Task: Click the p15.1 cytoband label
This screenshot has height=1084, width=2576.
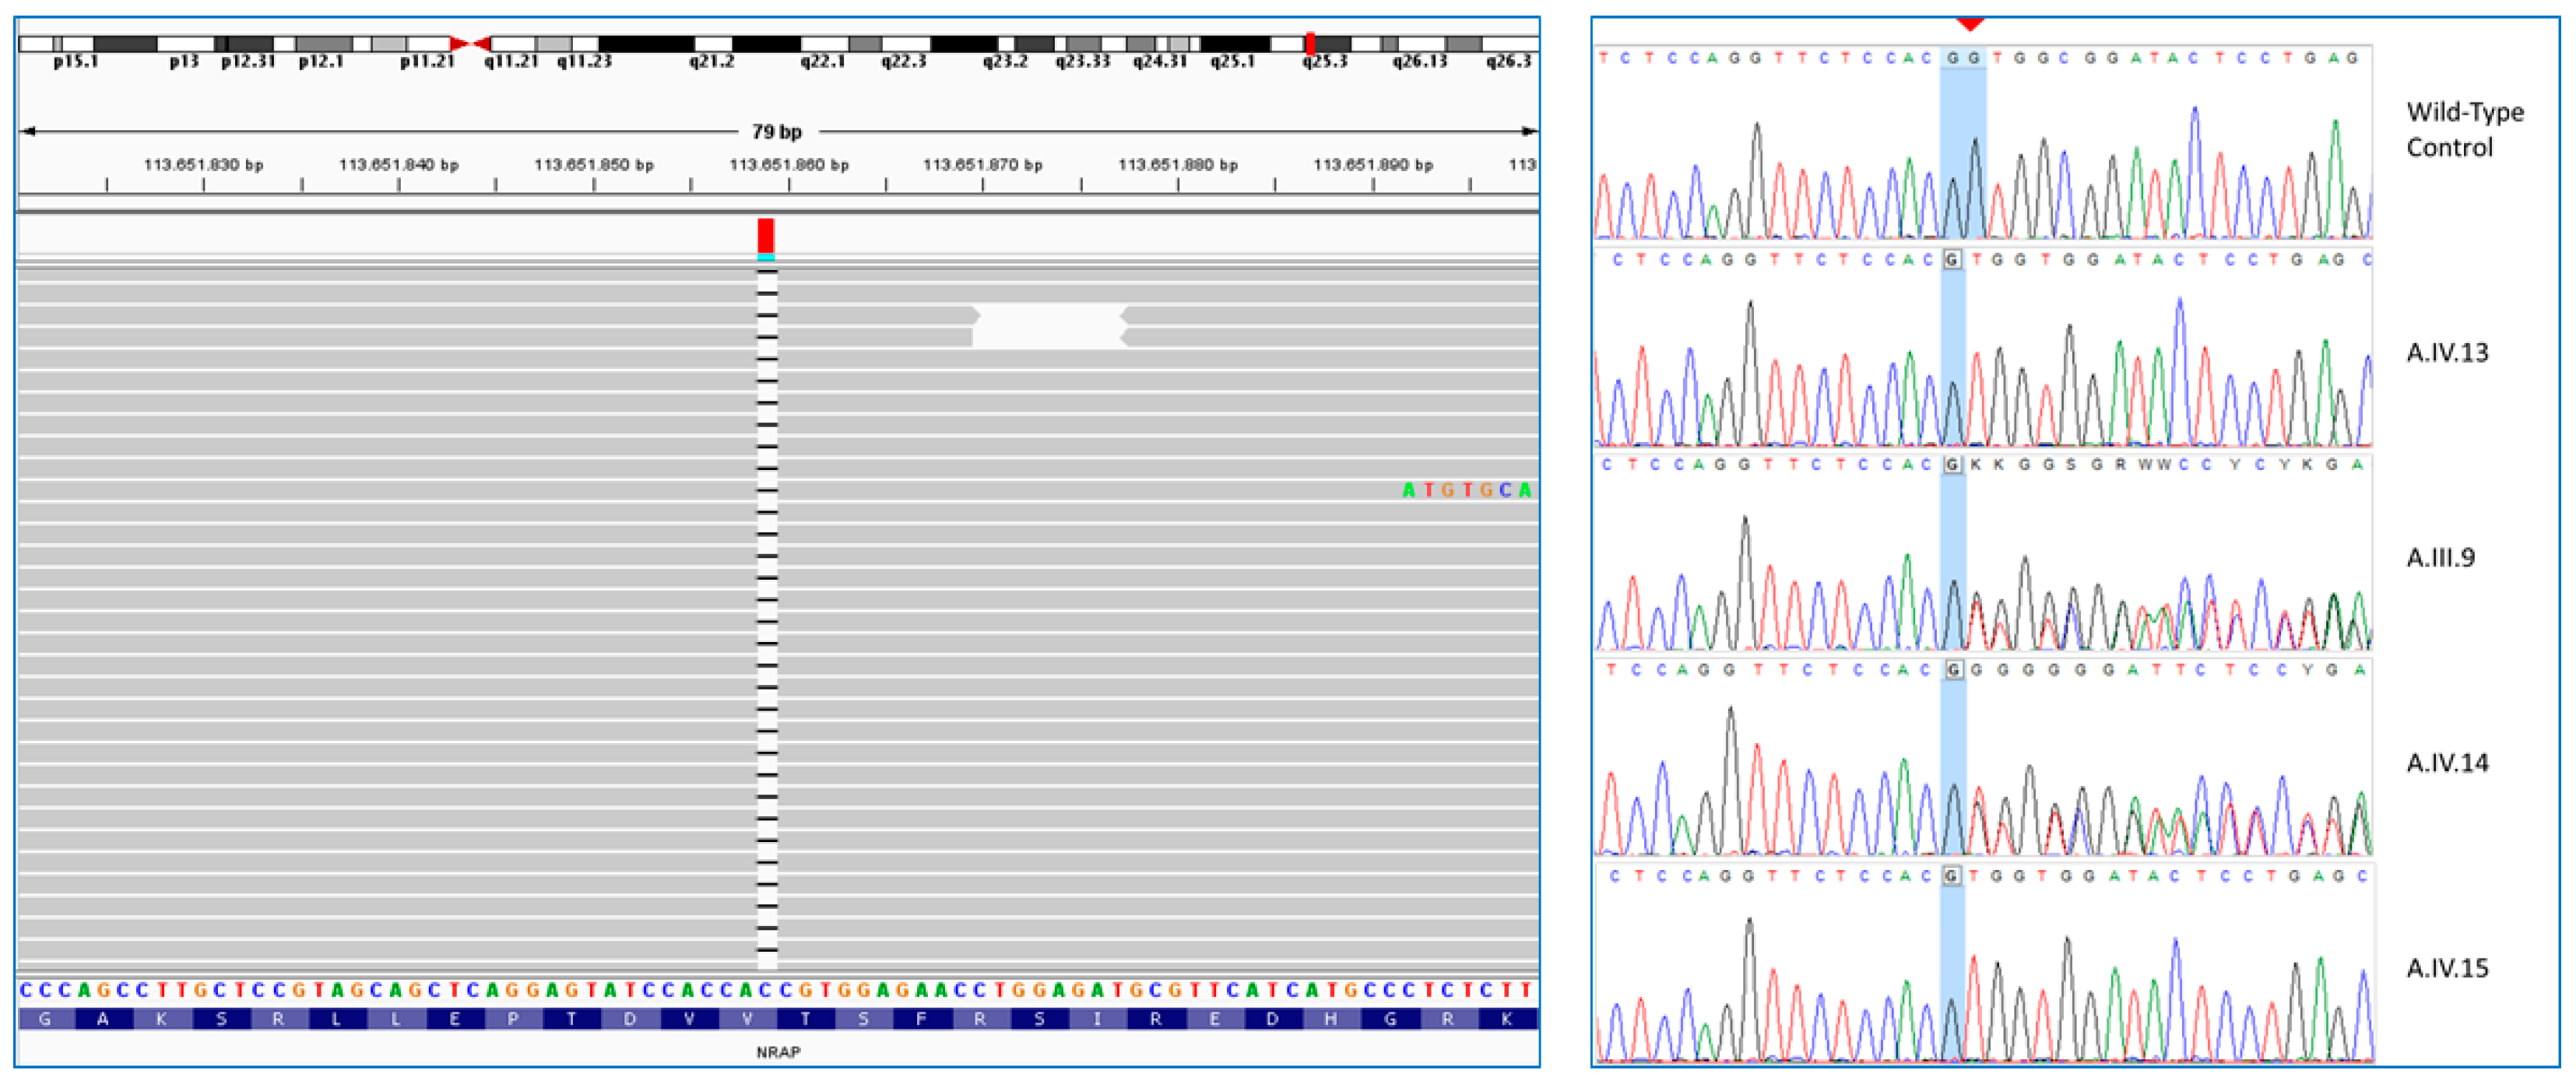Action: pos(76,62)
